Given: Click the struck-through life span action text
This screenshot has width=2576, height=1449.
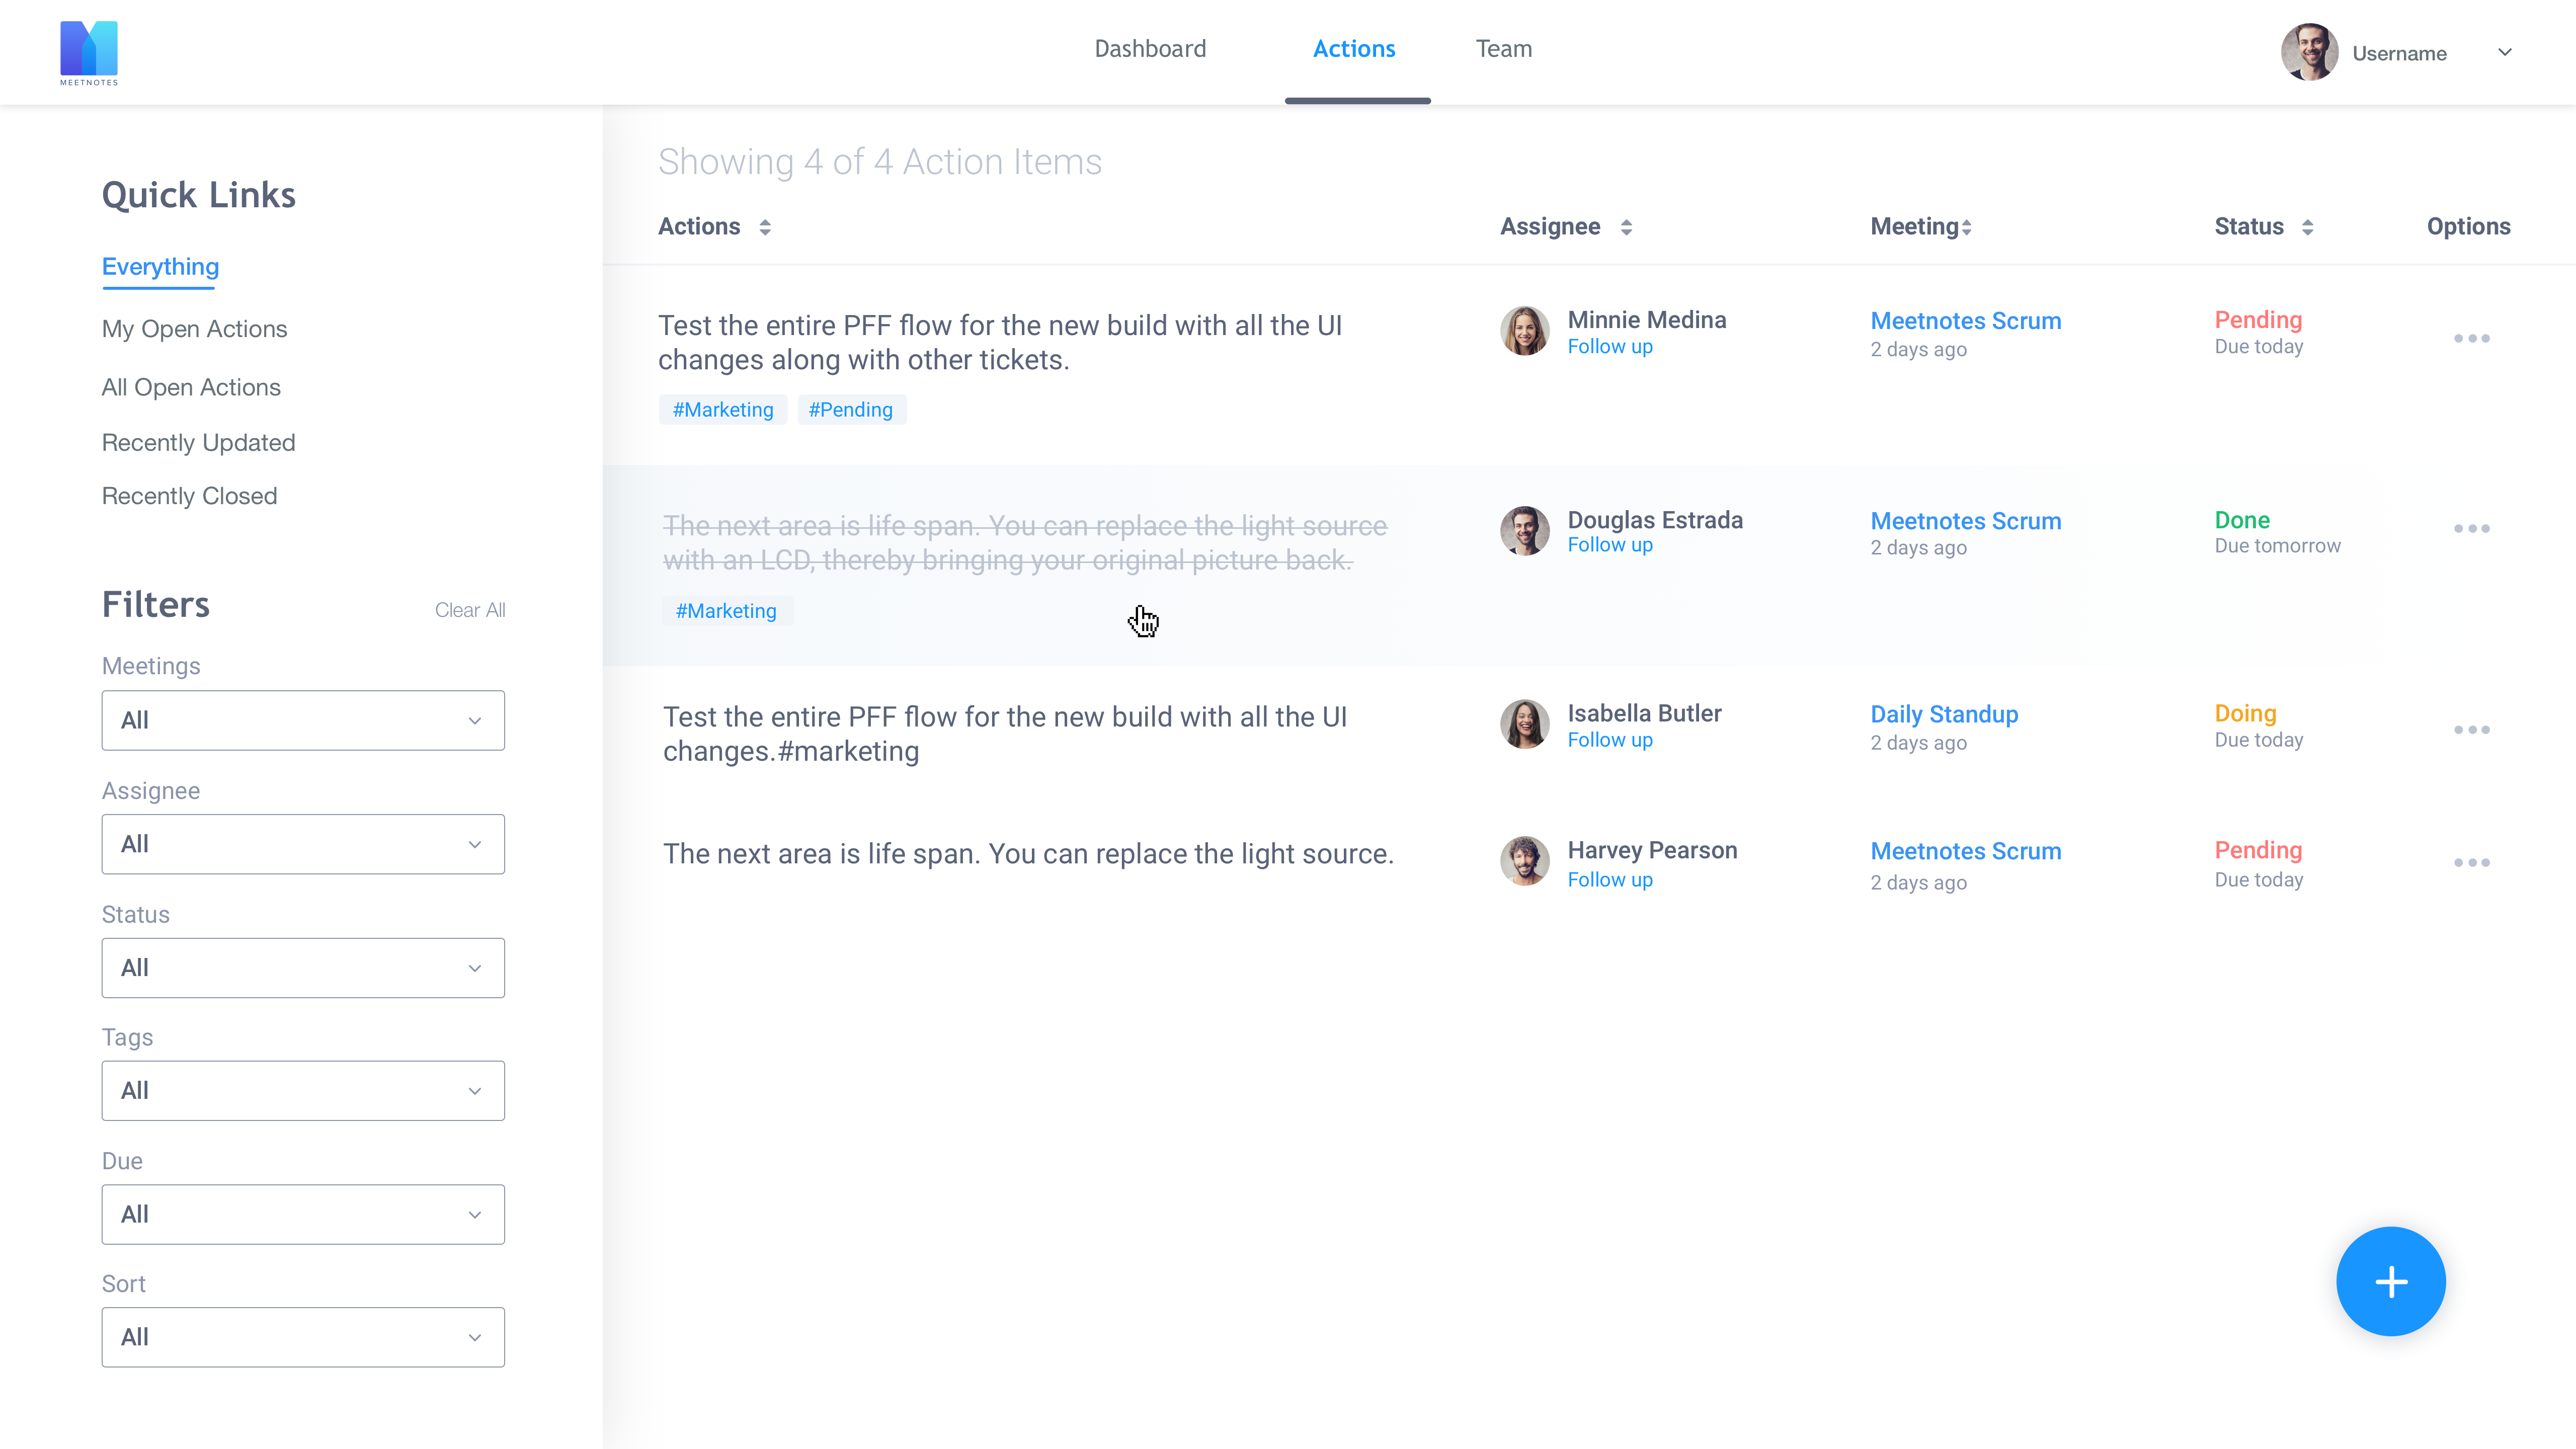Looking at the screenshot, I should click(1025, 543).
